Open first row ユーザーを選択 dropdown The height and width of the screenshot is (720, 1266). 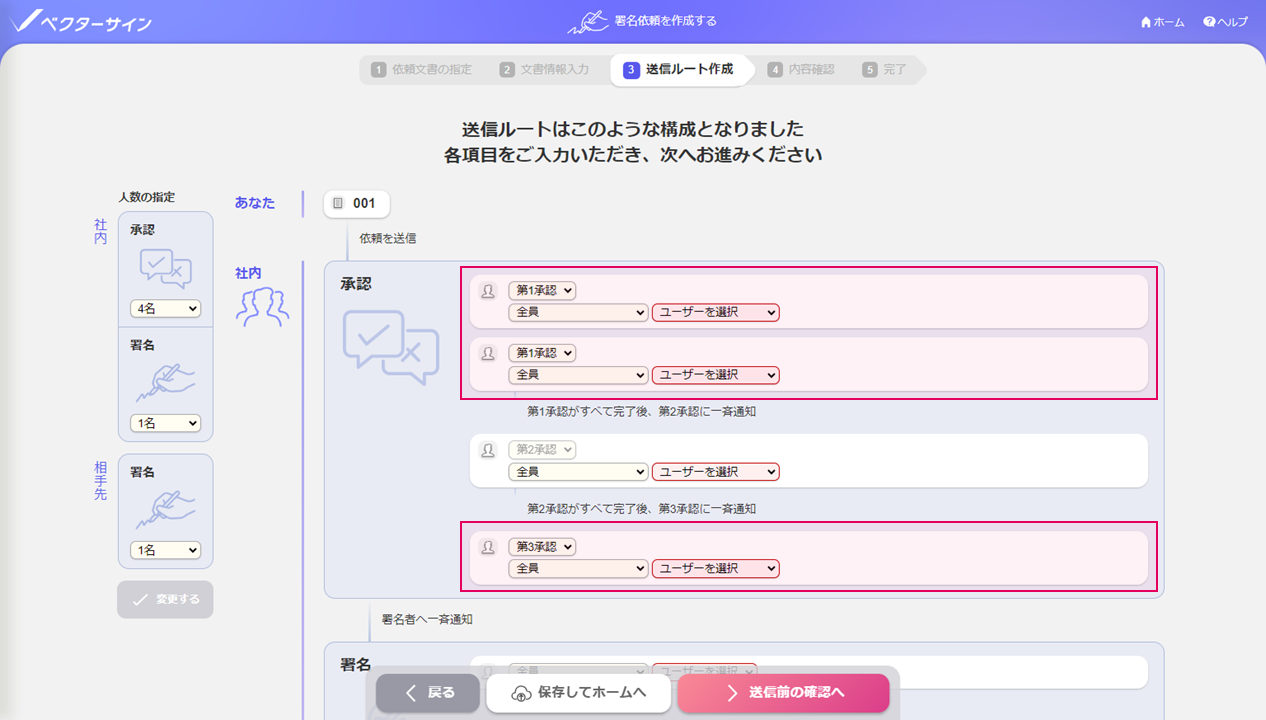(x=715, y=313)
